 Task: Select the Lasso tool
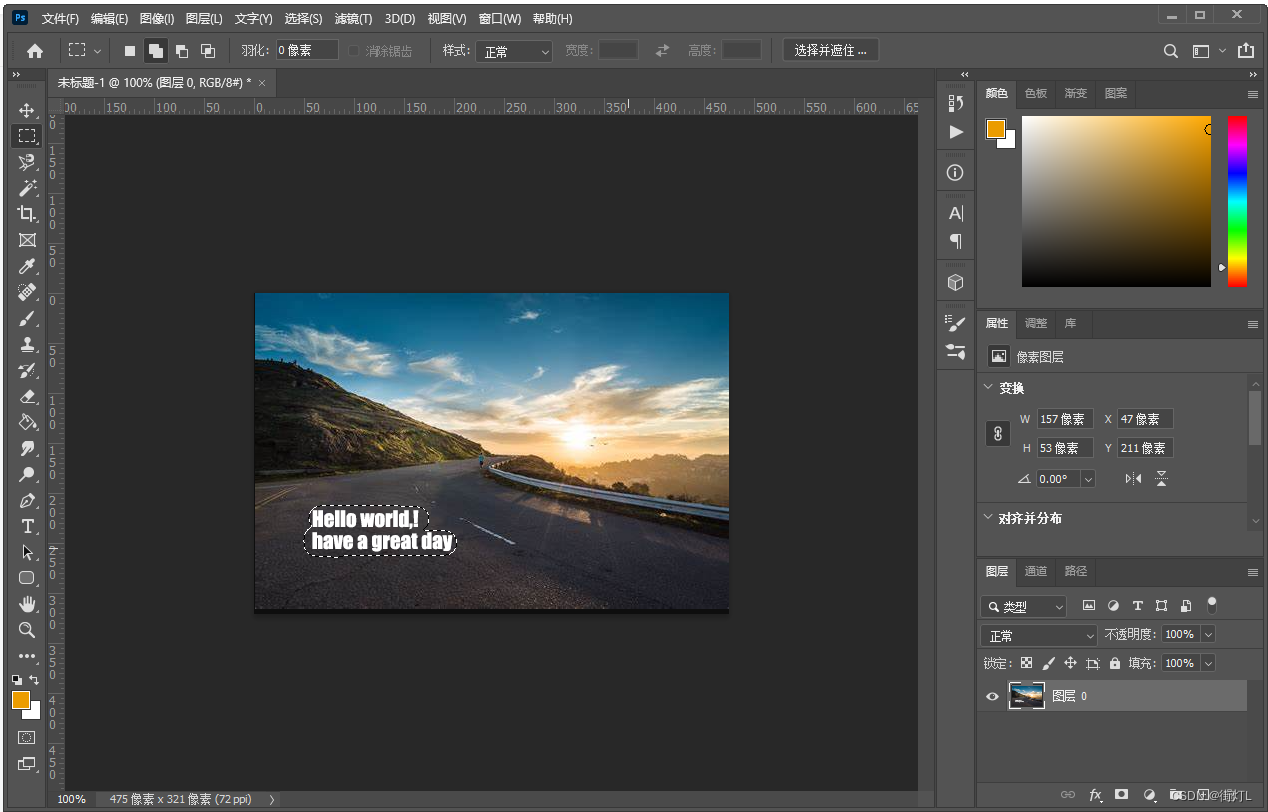pyautogui.click(x=27, y=162)
